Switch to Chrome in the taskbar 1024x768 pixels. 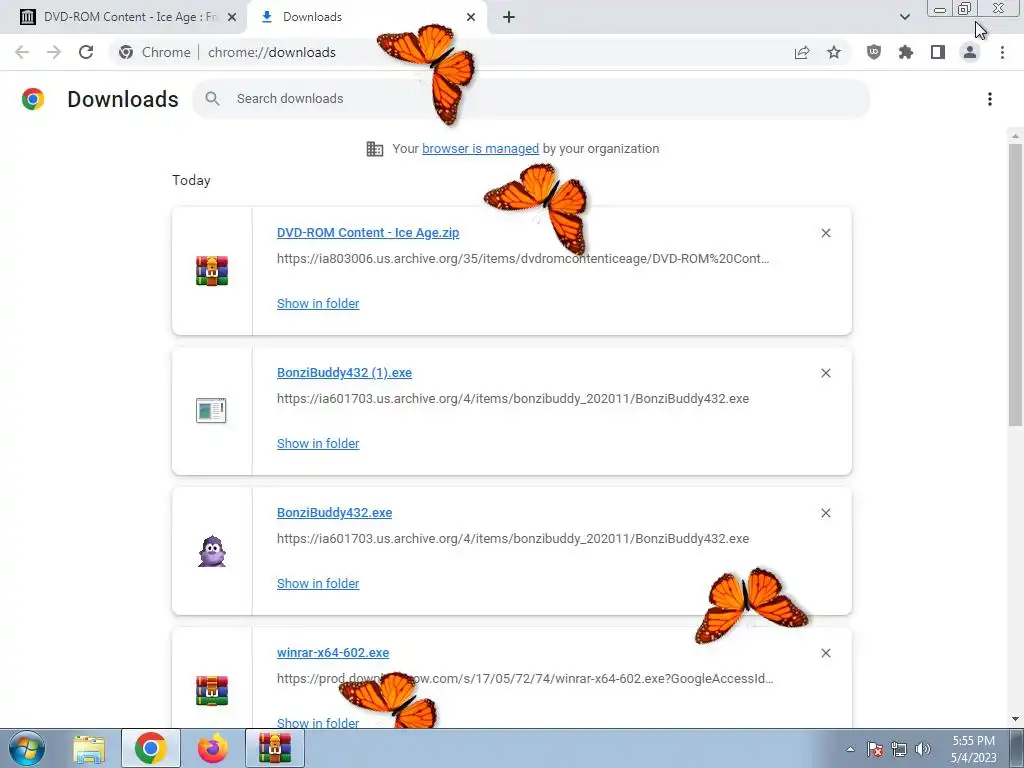pos(150,748)
